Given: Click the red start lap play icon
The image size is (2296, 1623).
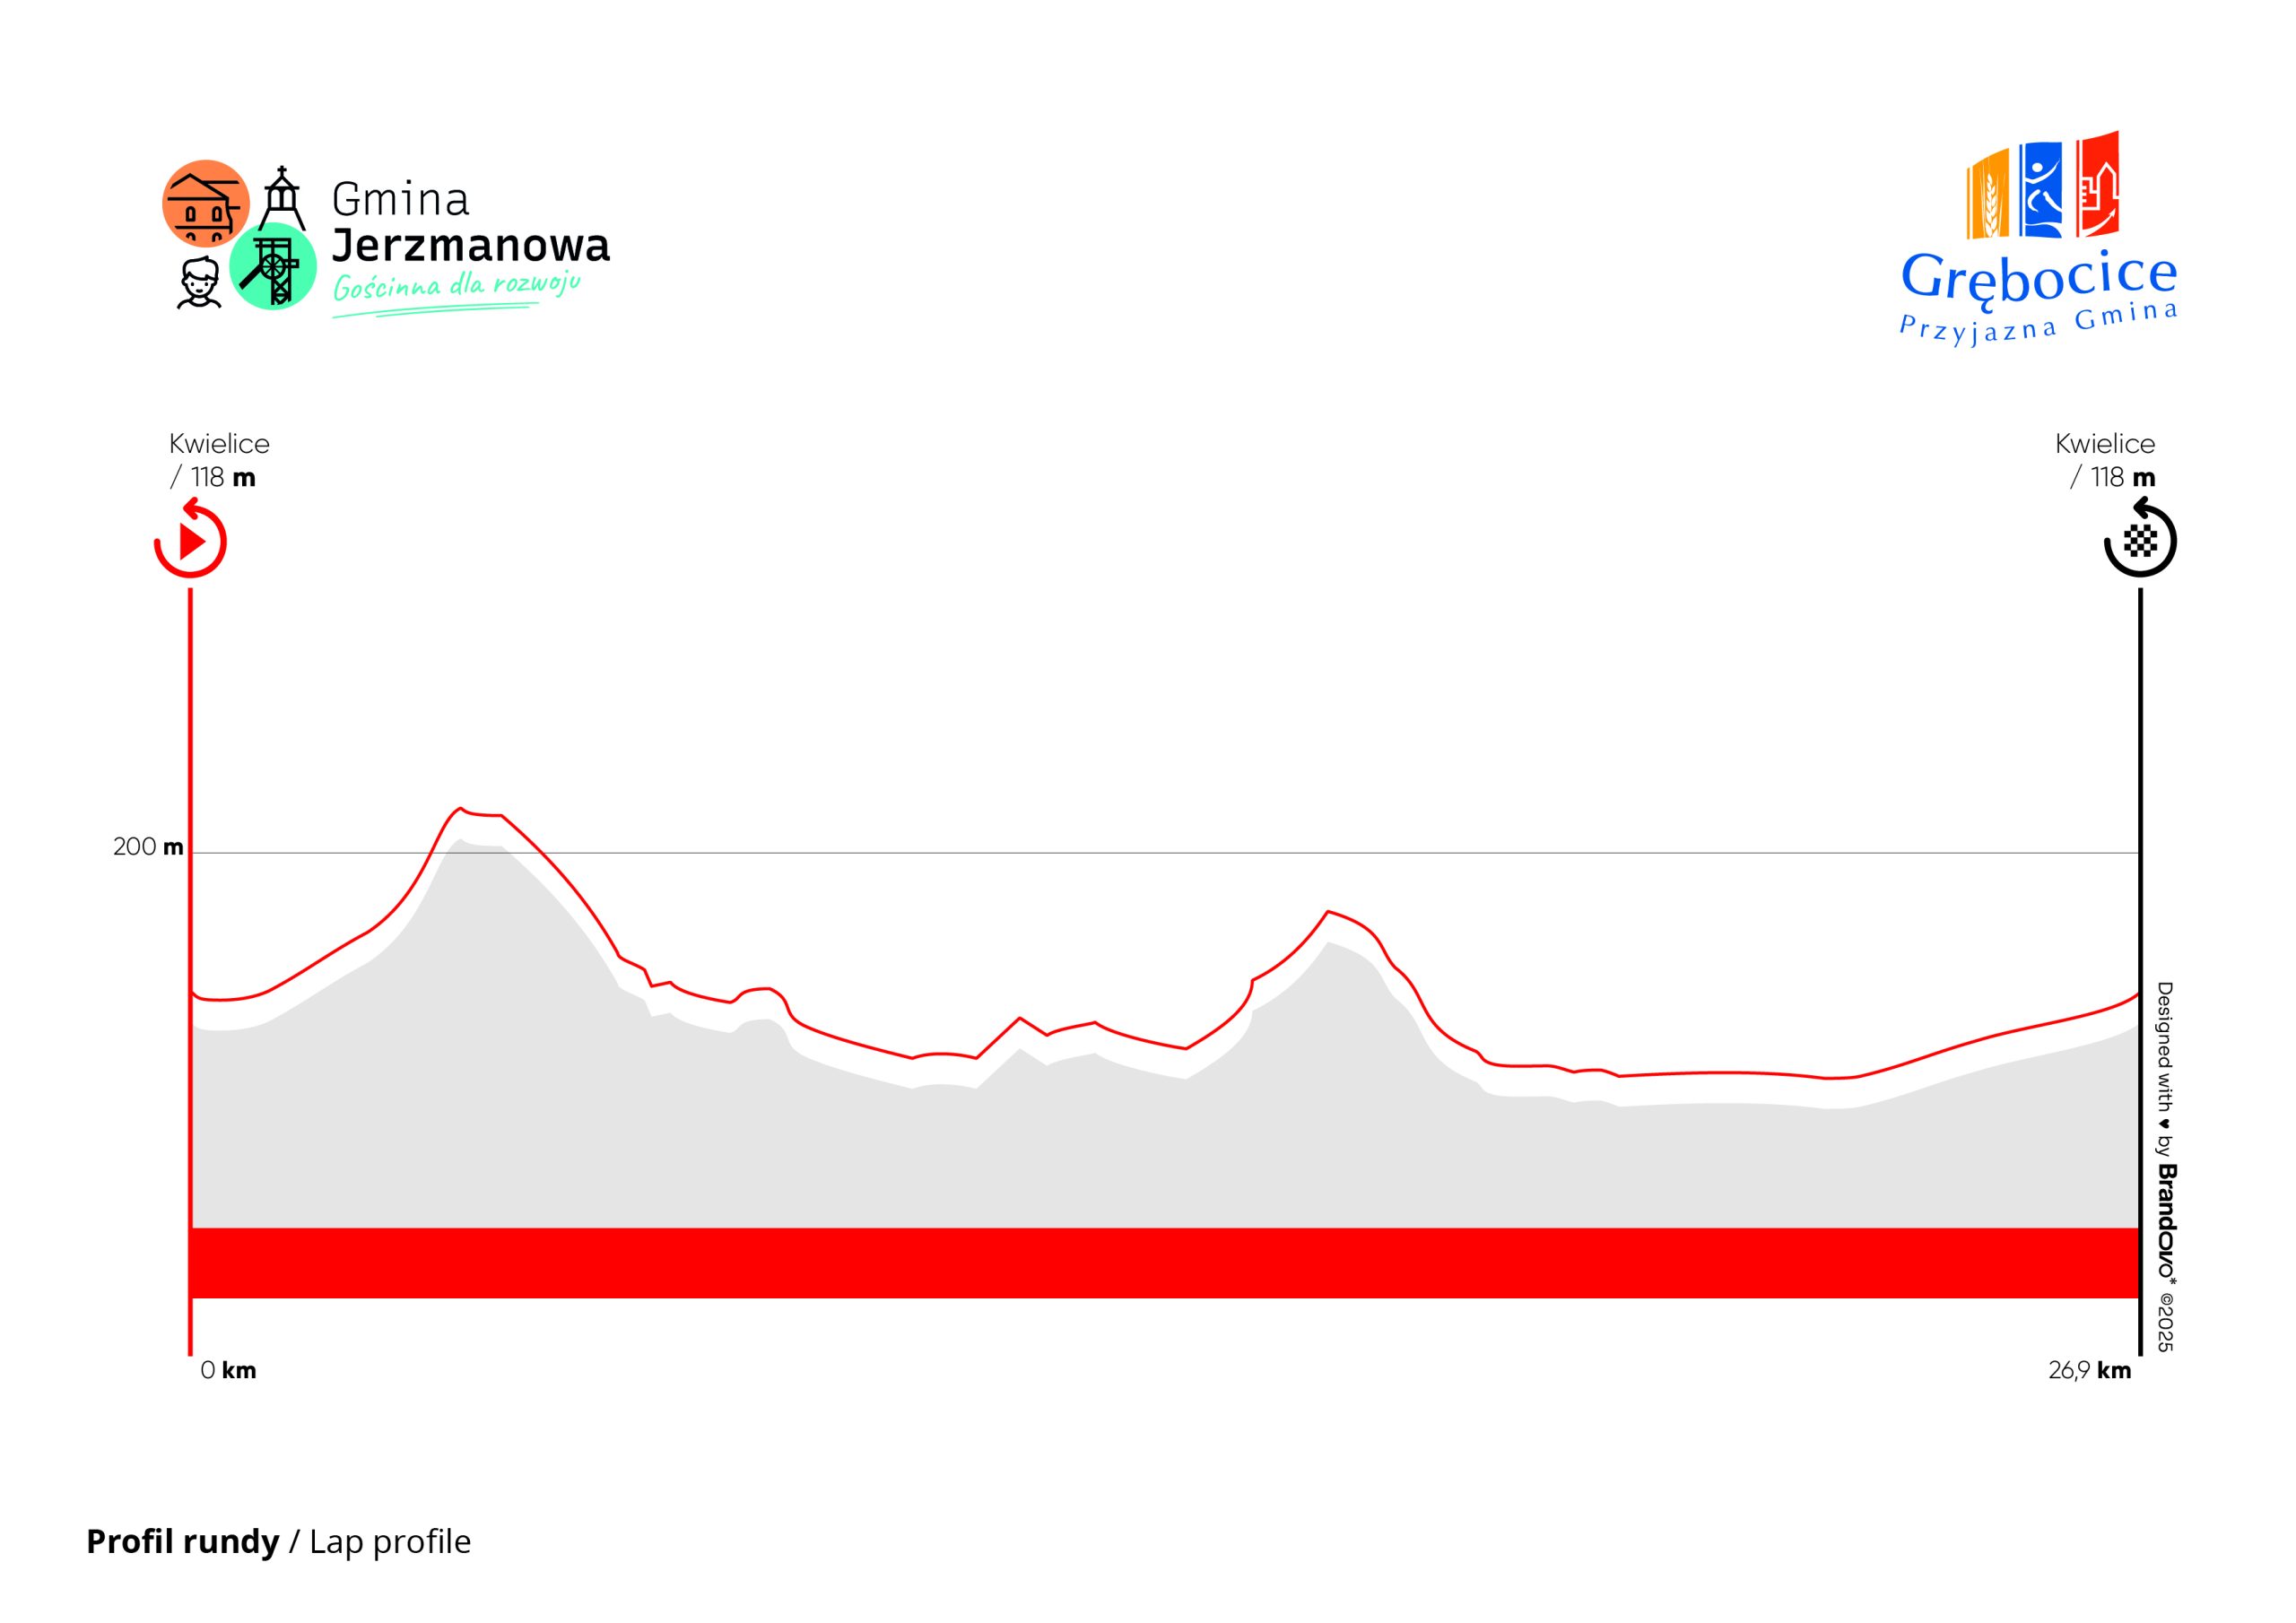Looking at the screenshot, I should [x=190, y=541].
